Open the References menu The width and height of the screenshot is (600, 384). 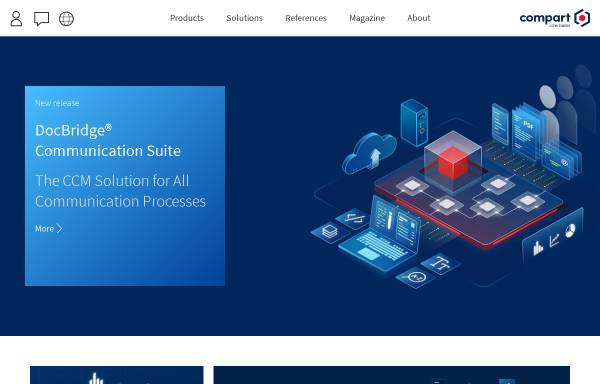(x=306, y=18)
